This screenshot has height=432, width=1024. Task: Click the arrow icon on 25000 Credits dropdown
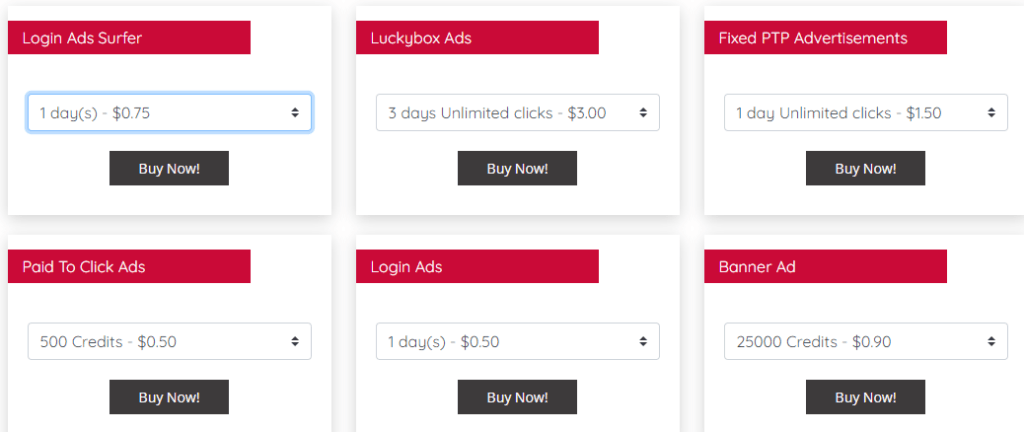coord(991,341)
